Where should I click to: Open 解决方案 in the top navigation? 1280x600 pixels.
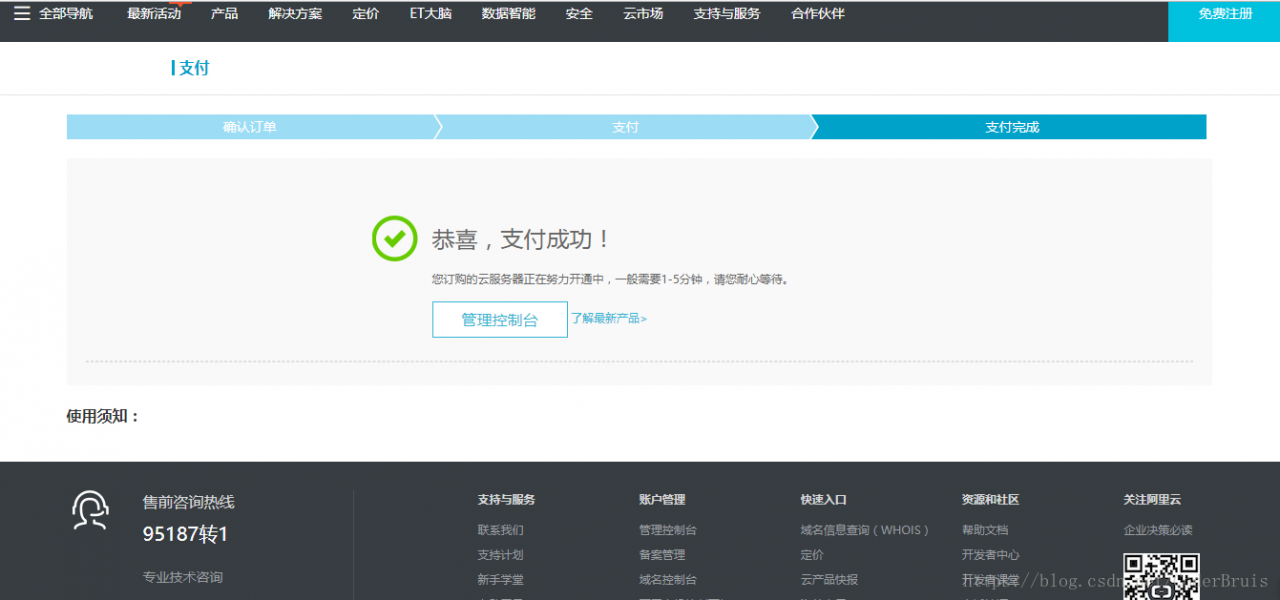[295, 14]
